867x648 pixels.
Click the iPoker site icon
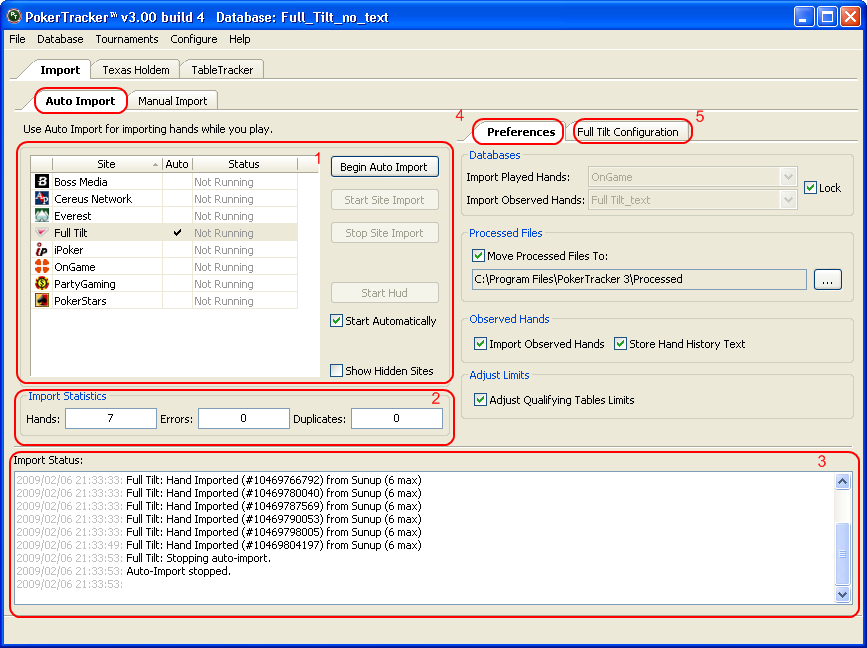point(42,250)
